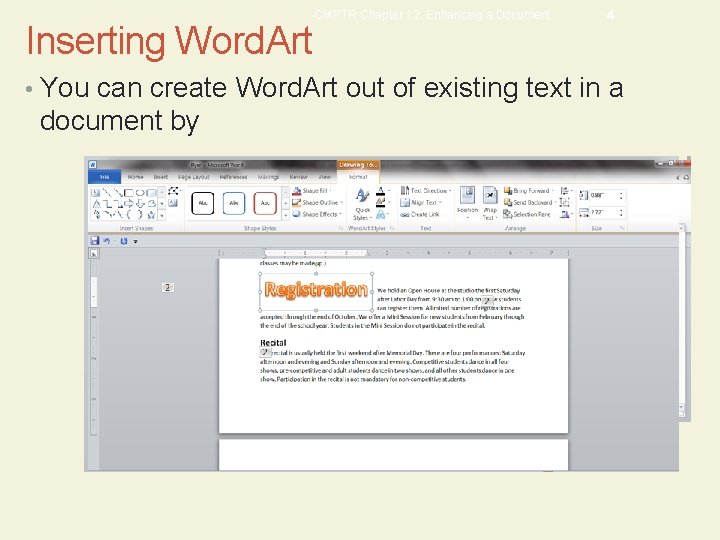Expand the Shape Outline dropdown

(321, 202)
